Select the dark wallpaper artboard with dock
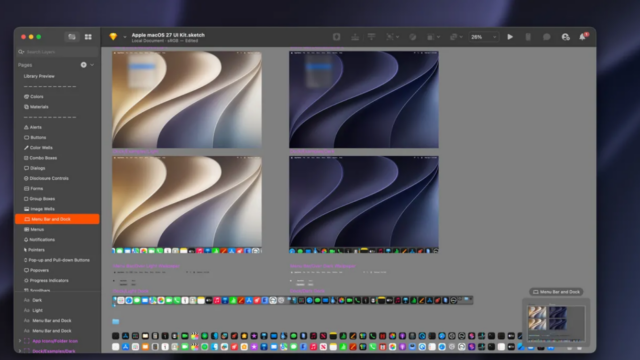The width and height of the screenshot is (640, 360). tap(364, 204)
